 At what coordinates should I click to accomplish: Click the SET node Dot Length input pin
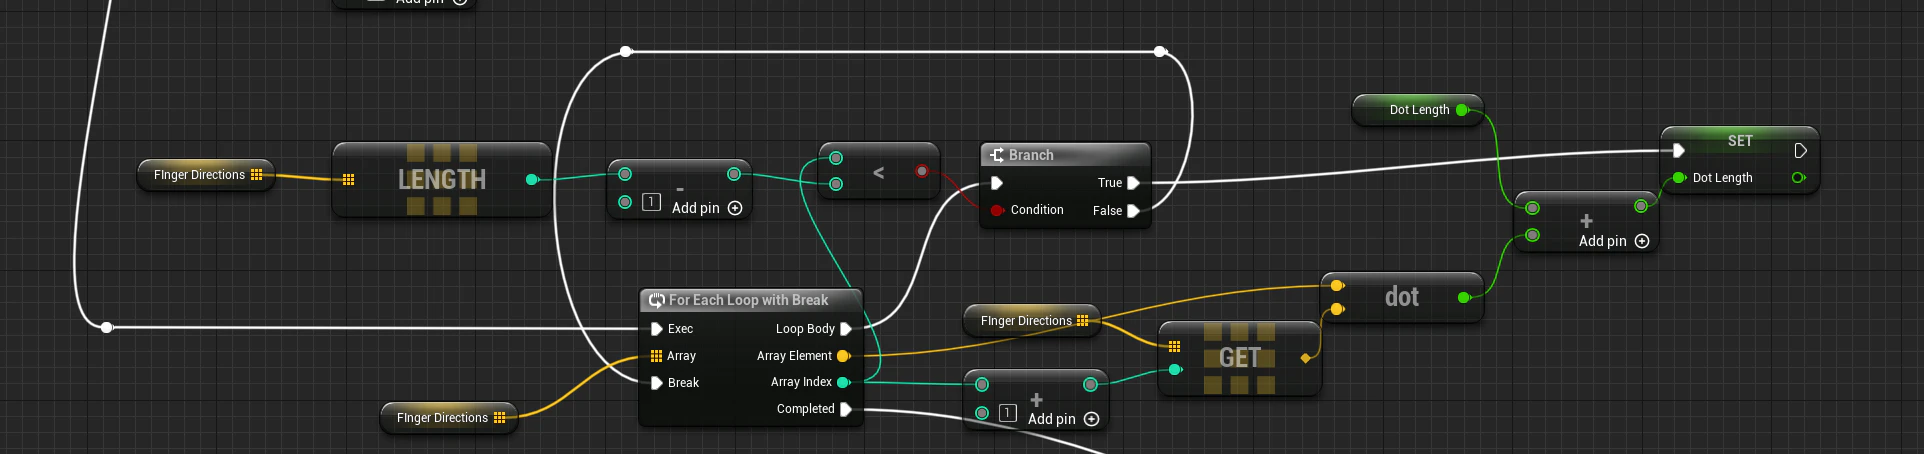(1679, 178)
